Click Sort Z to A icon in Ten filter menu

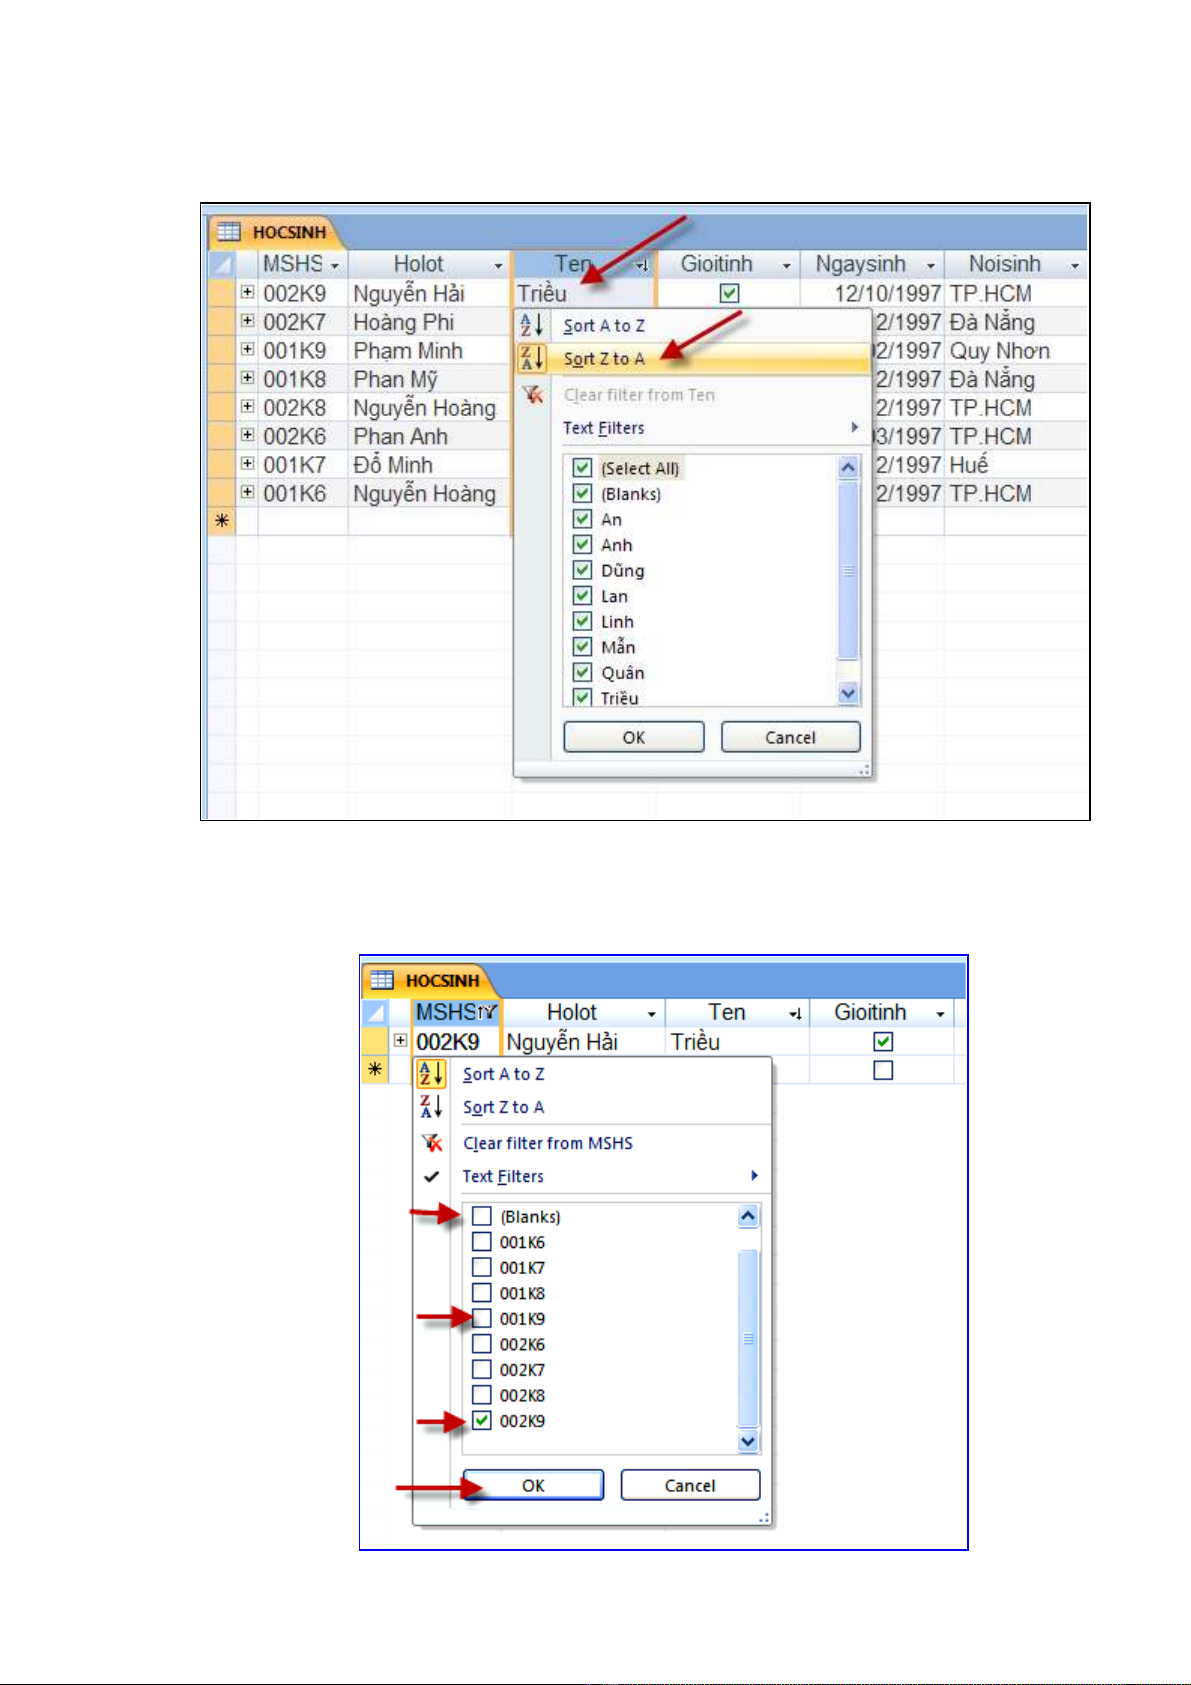532,358
